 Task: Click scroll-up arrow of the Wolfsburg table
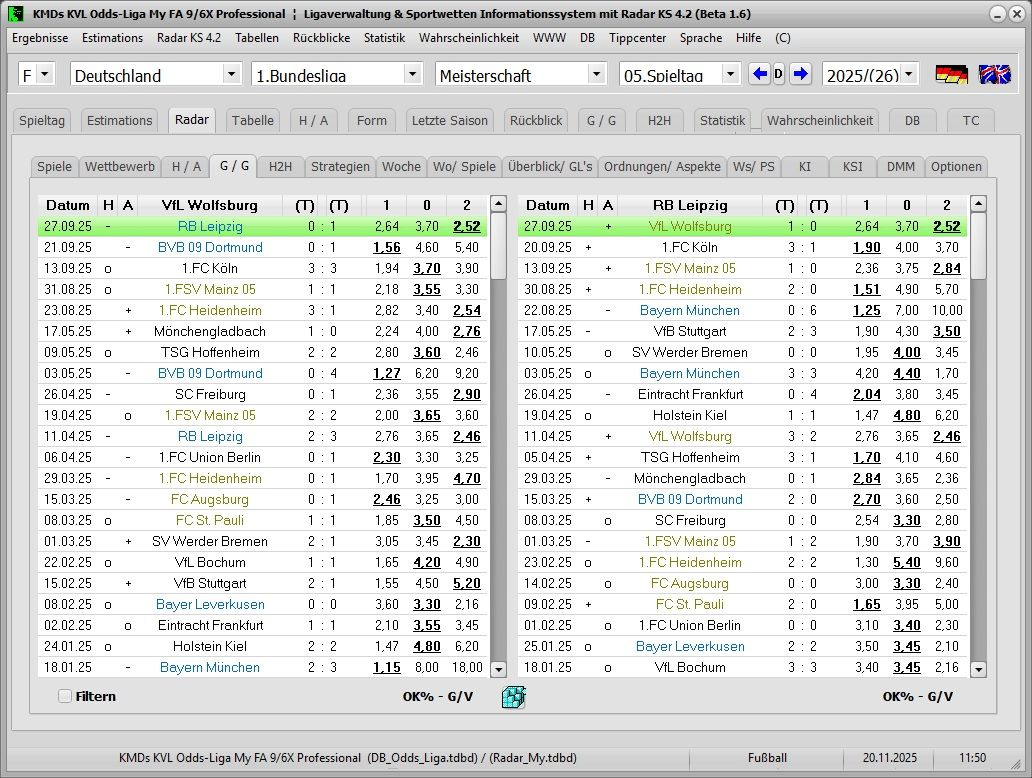click(498, 204)
